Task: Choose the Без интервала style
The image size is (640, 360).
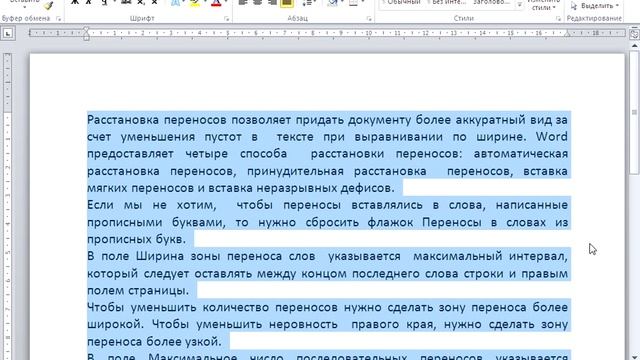Action: 446,3
